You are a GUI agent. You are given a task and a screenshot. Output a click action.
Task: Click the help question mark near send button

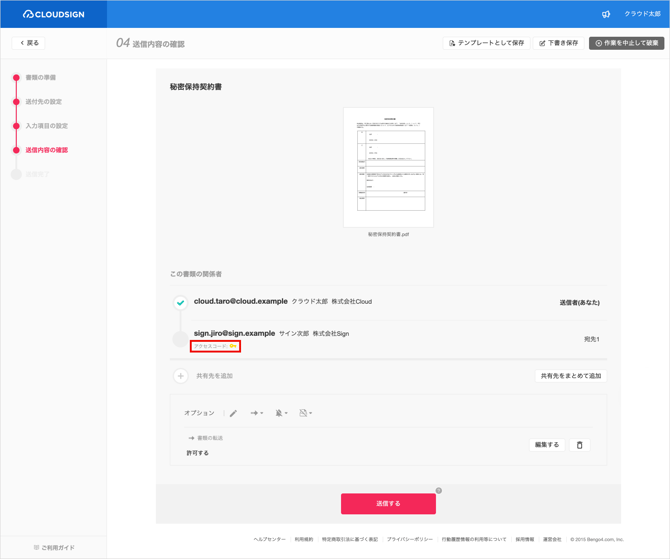438,491
